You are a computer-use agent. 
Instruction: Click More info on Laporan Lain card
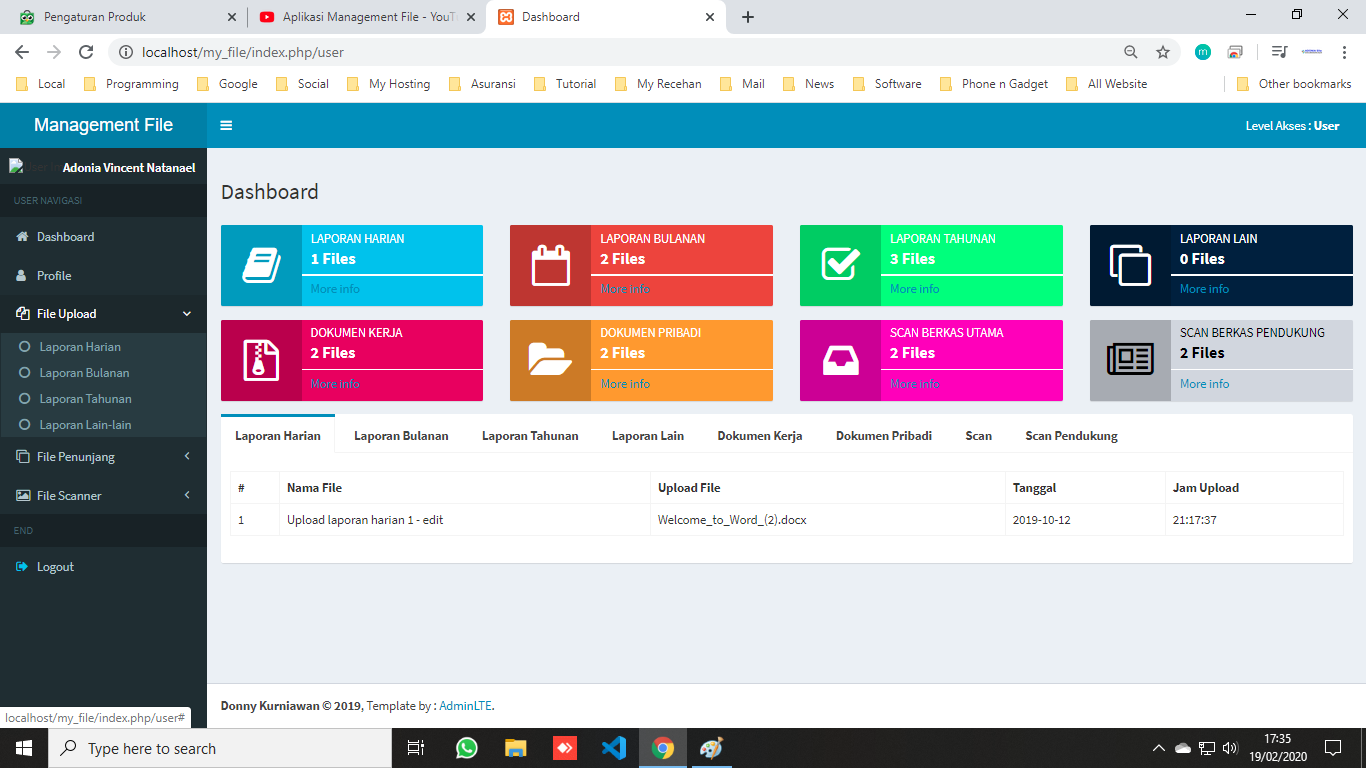[1204, 289]
